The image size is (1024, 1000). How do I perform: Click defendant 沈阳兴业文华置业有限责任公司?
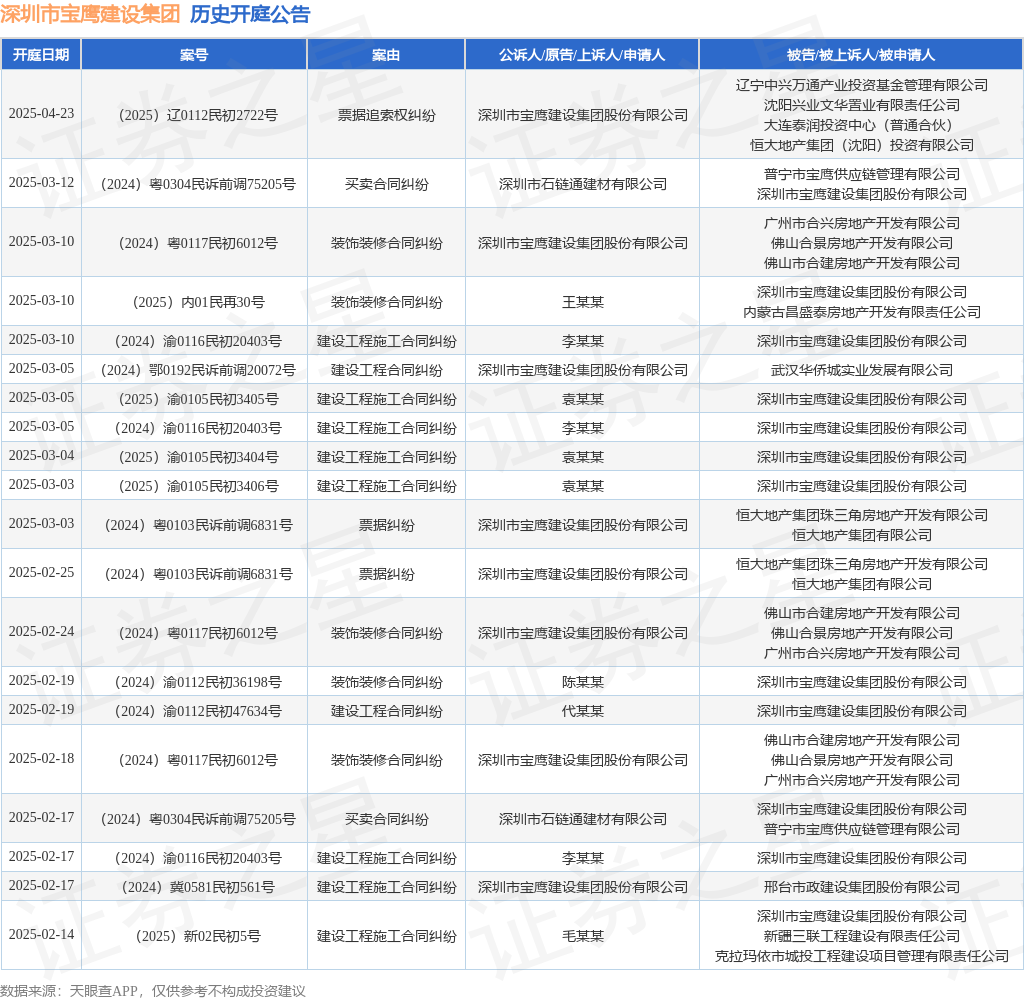(x=861, y=105)
